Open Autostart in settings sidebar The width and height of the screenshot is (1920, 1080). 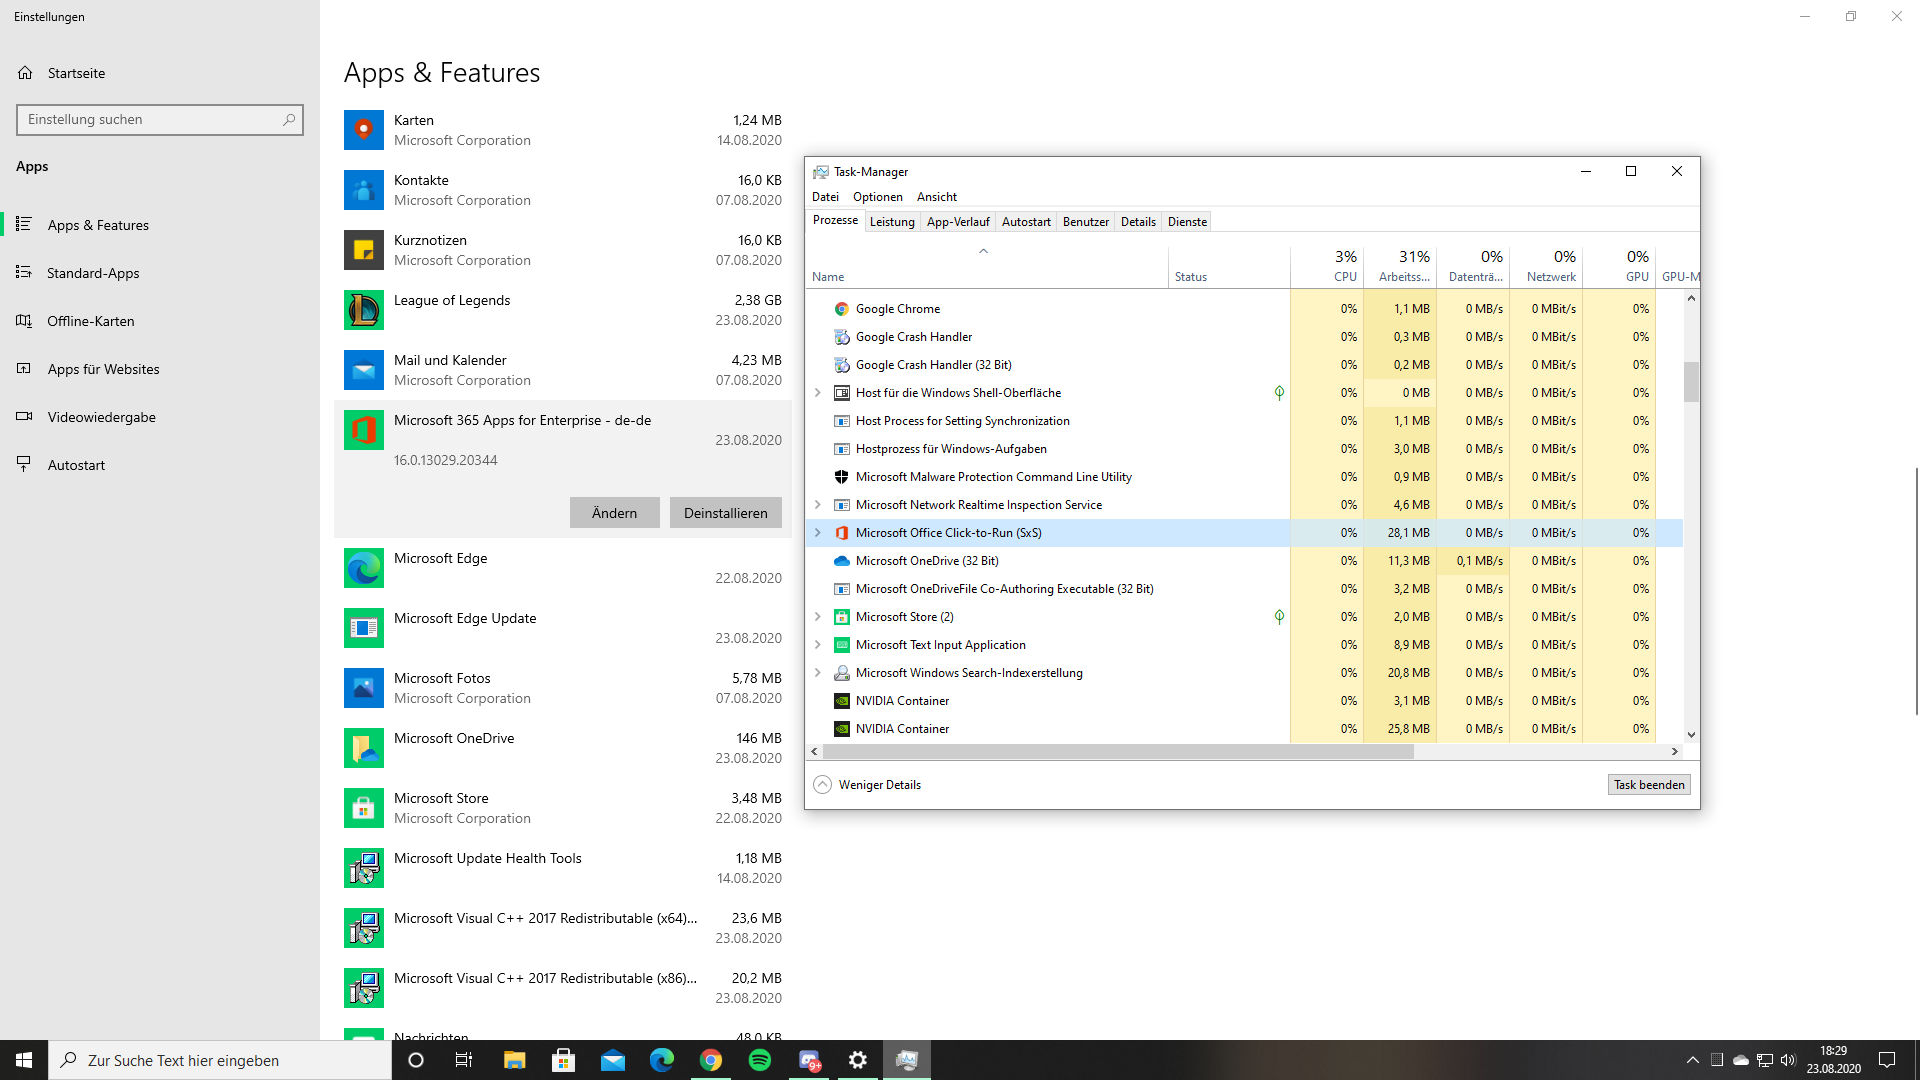tap(160, 465)
